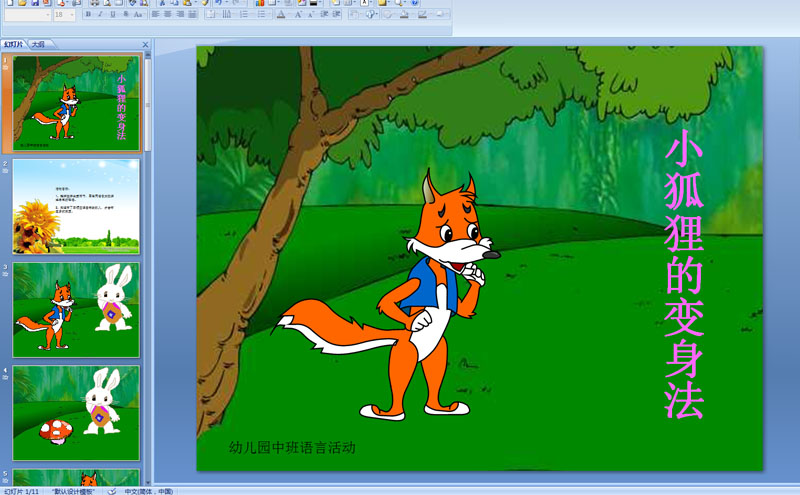Image resolution: width=800 pixels, height=495 pixels.
Task: Click the insert chart icon
Action: click(x=260, y=3)
